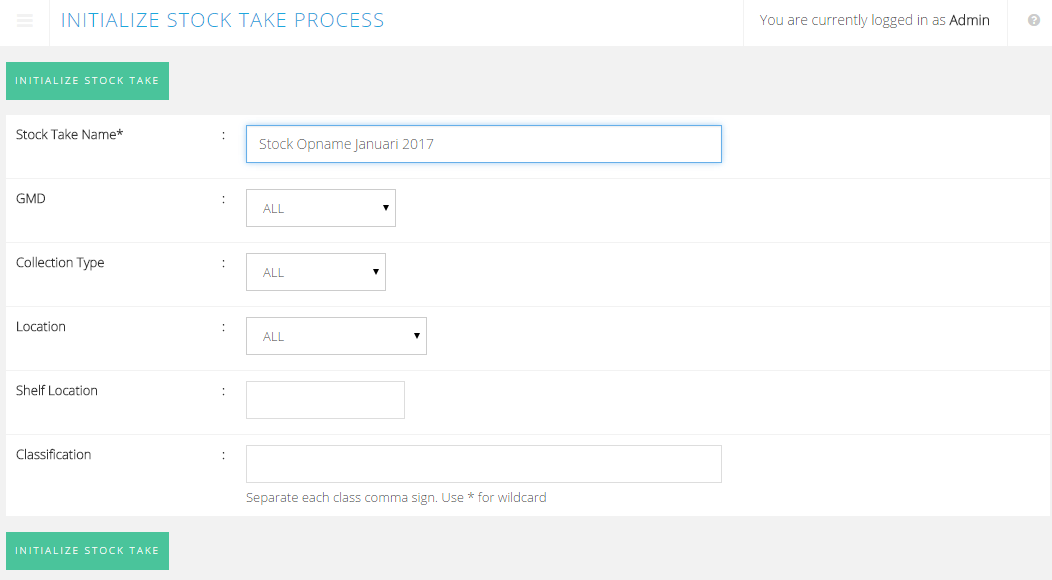This screenshot has width=1052, height=580.
Task: Expand the GMD dropdown
Action: click(x=320, y=208)
